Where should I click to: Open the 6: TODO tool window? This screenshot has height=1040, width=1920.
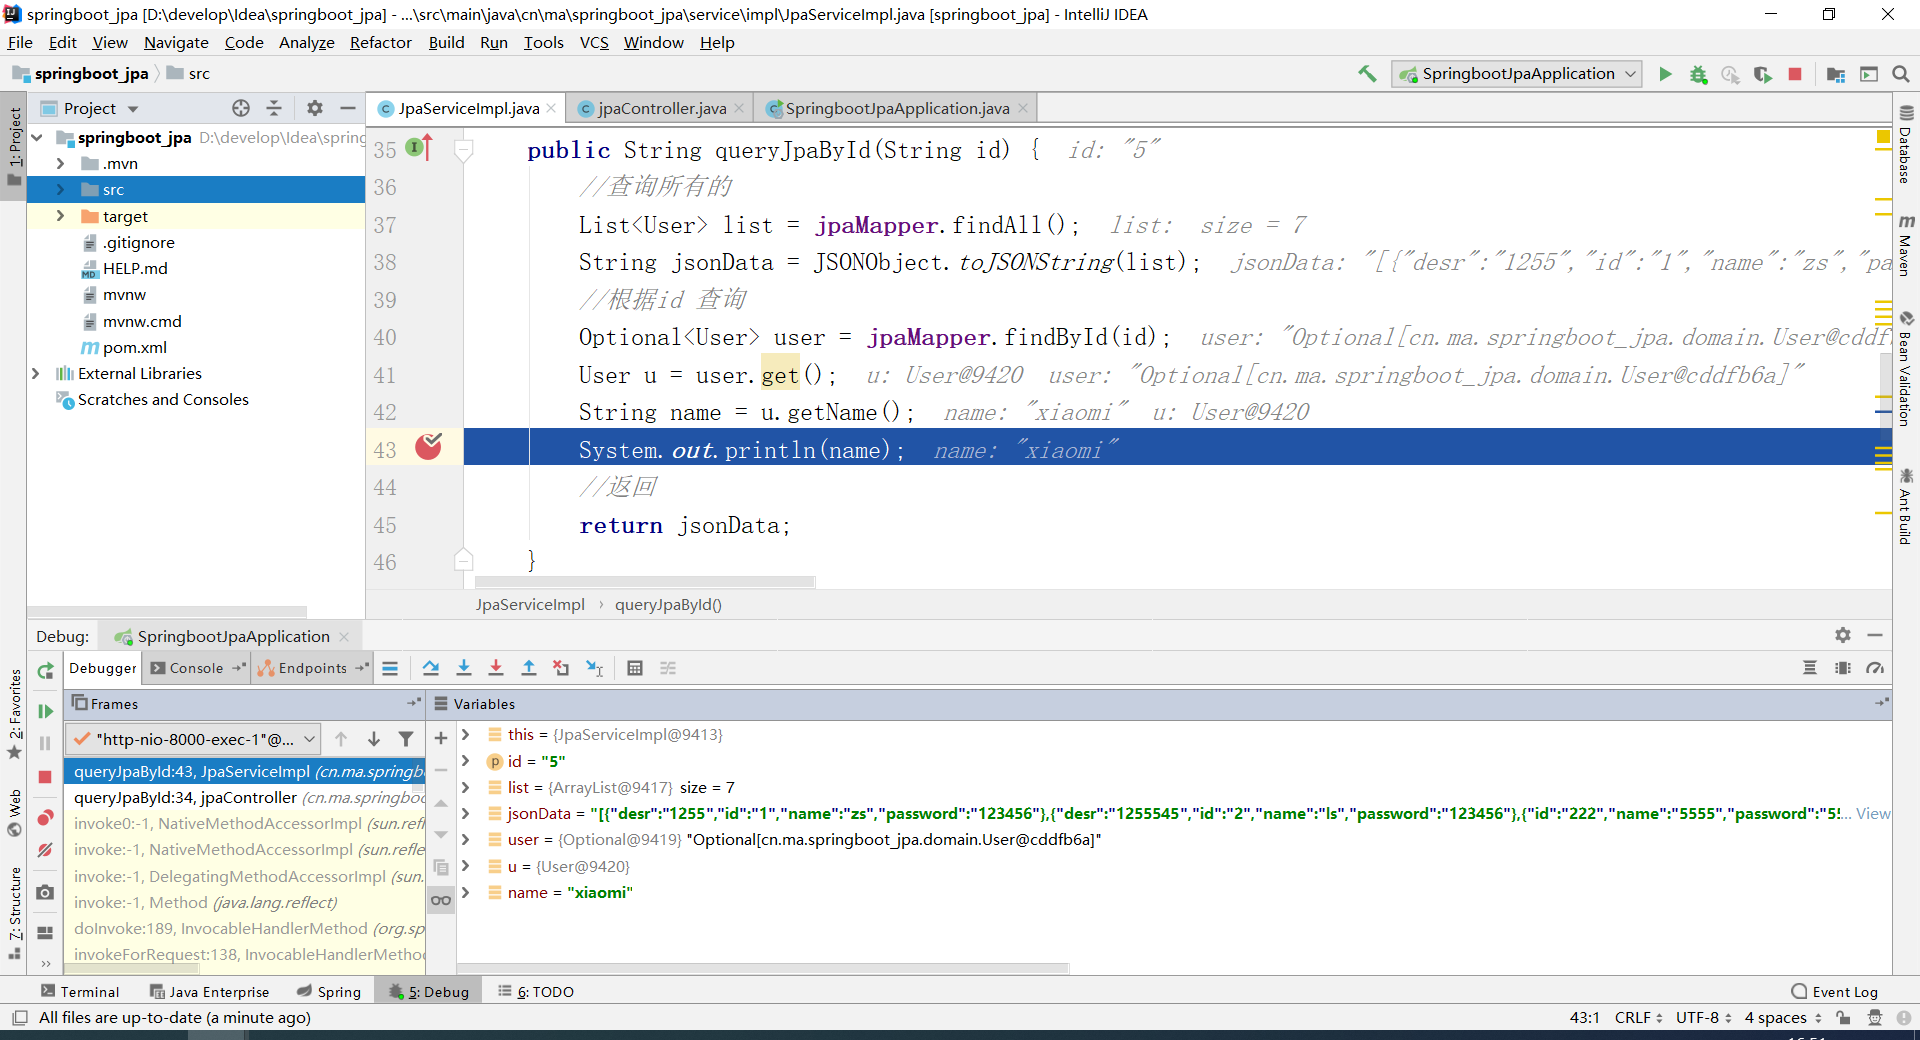pos(536,991)
